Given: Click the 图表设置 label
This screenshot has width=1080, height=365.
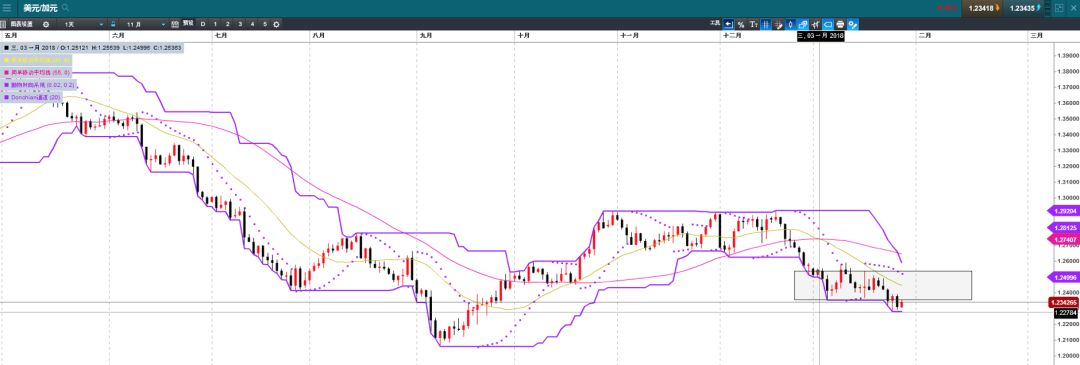Looking at the screenshot, I should tap(21, 24).
